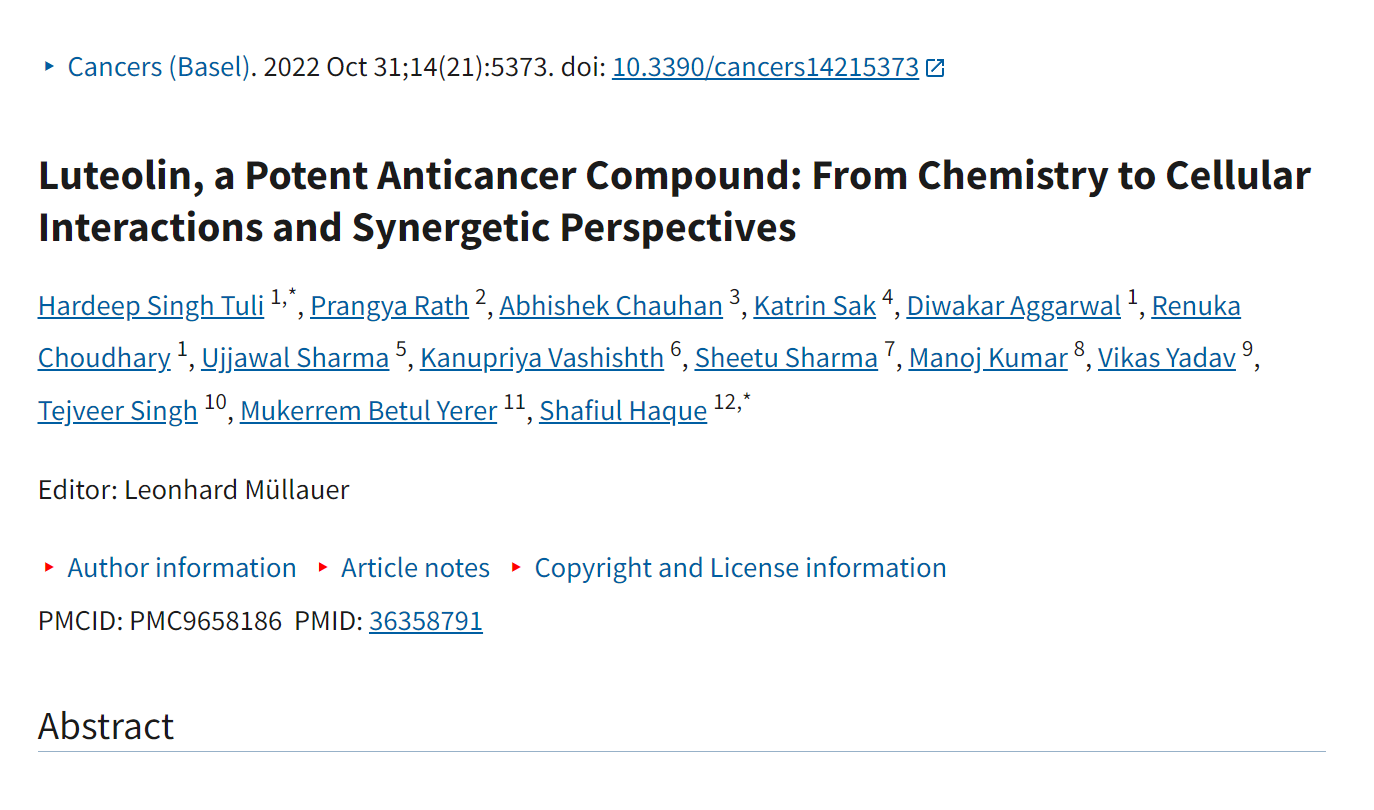Open author Katrin Sak
Image resolution: width=1374 pixels, height=810 pixels.
[815, 306]
